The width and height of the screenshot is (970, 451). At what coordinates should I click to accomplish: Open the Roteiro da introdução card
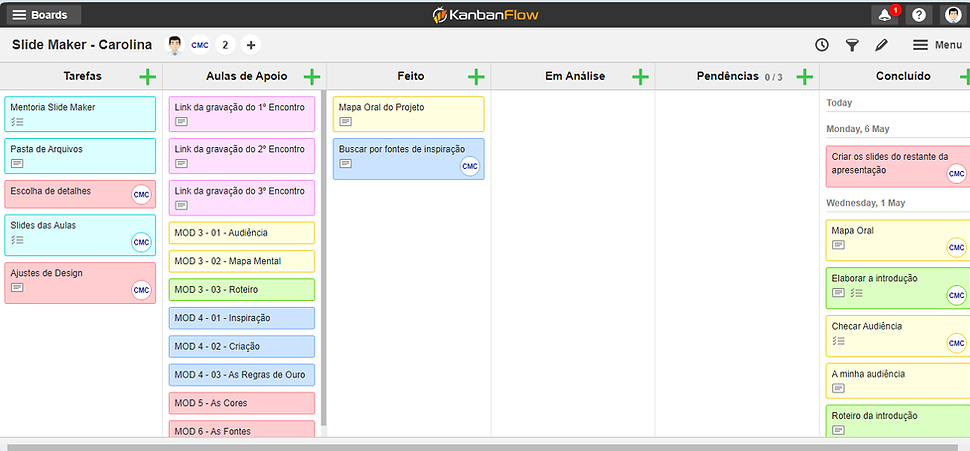(898, 421)
